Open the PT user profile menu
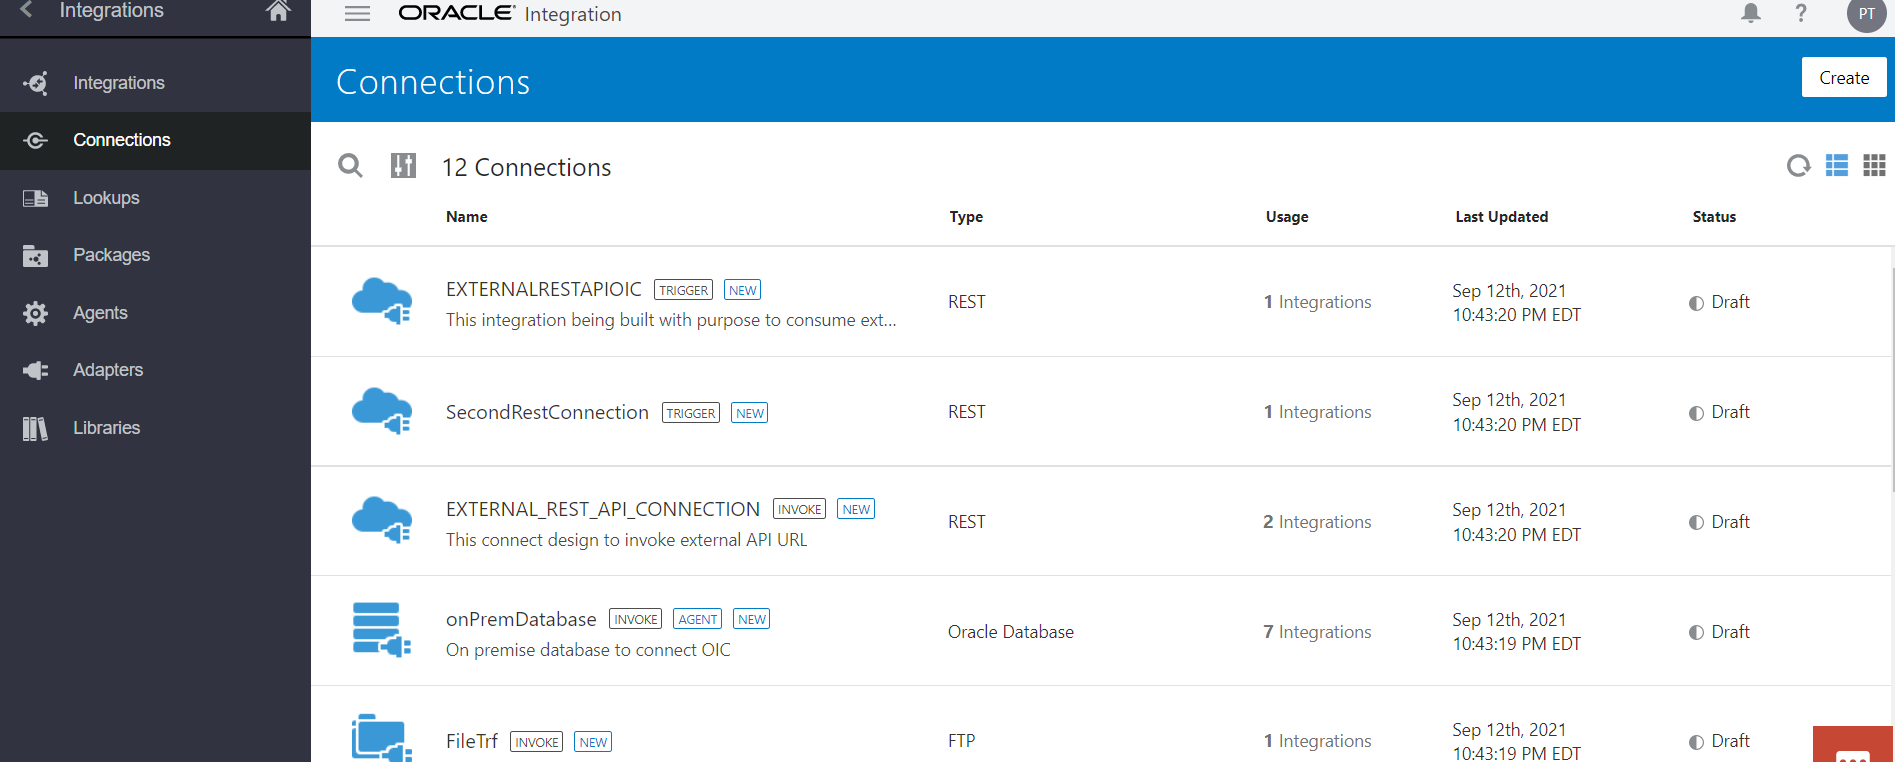Screen dimensions: 1895x762 tap(1866, 14)
